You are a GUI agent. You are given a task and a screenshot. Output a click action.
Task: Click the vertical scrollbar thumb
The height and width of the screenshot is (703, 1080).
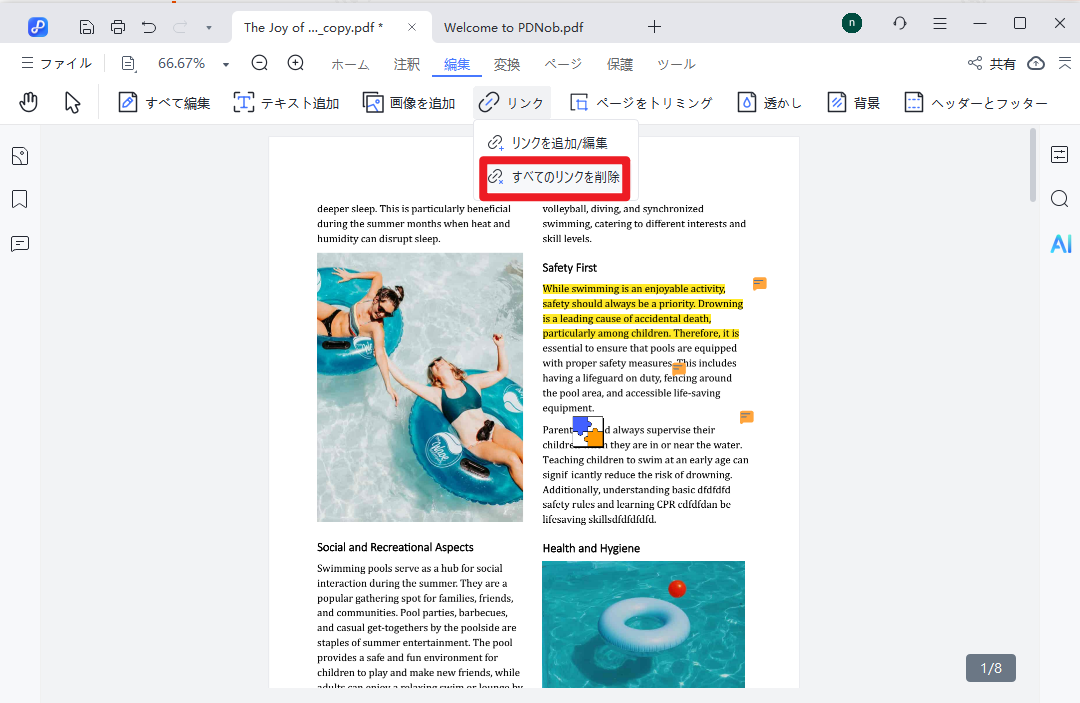1033,165
